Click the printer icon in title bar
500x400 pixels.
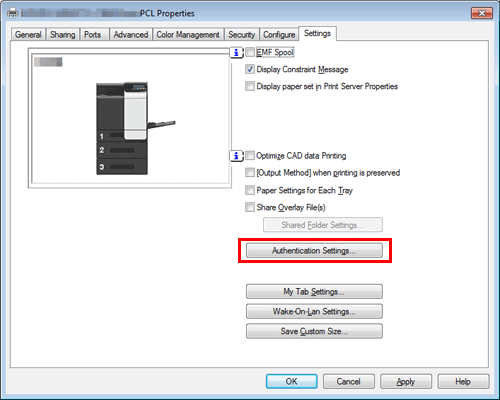click(13, 13)
